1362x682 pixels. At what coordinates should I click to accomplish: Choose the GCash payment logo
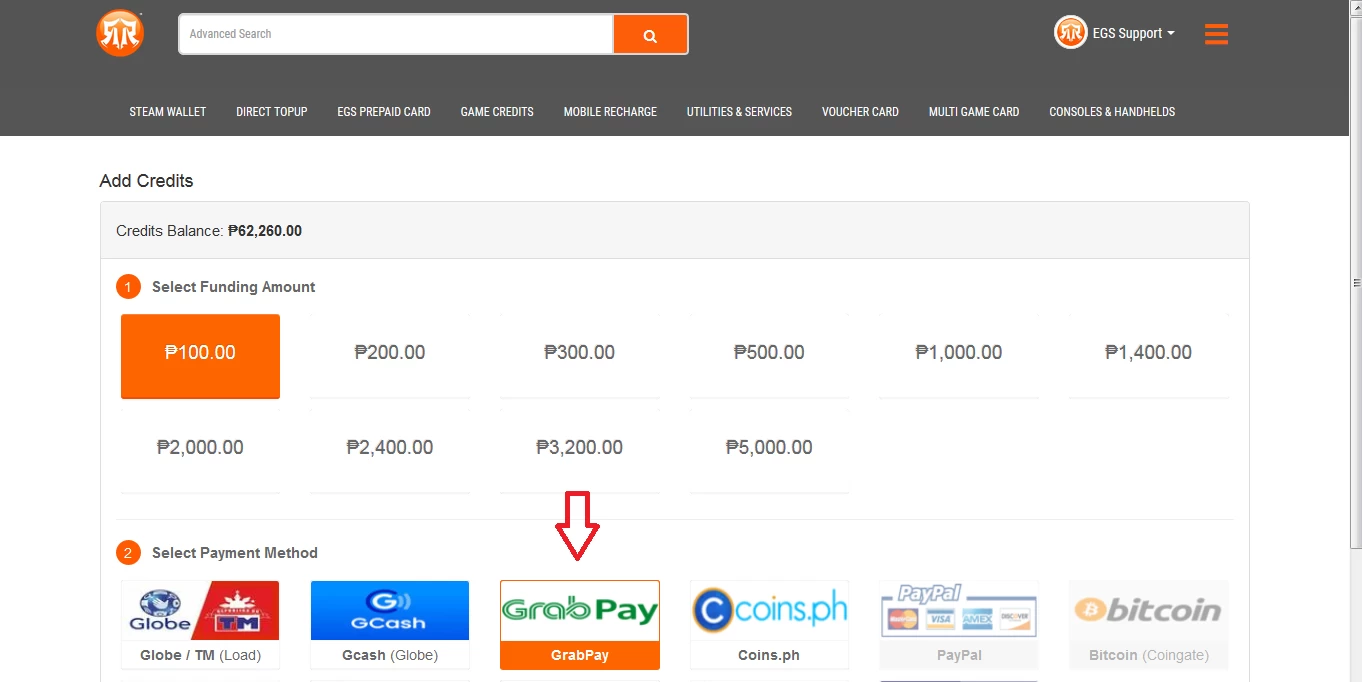[390, 610]
